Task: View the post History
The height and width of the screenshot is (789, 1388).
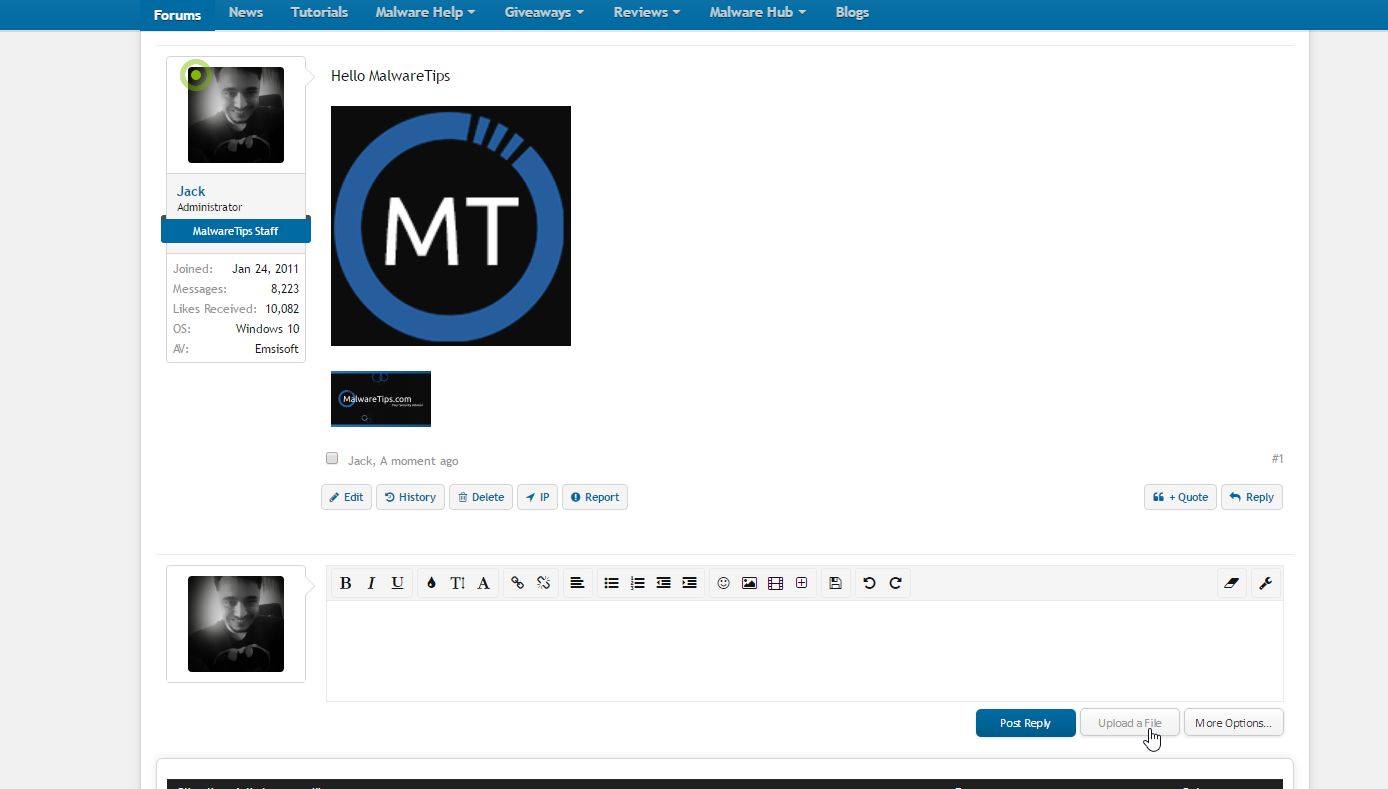Action: 410,497
